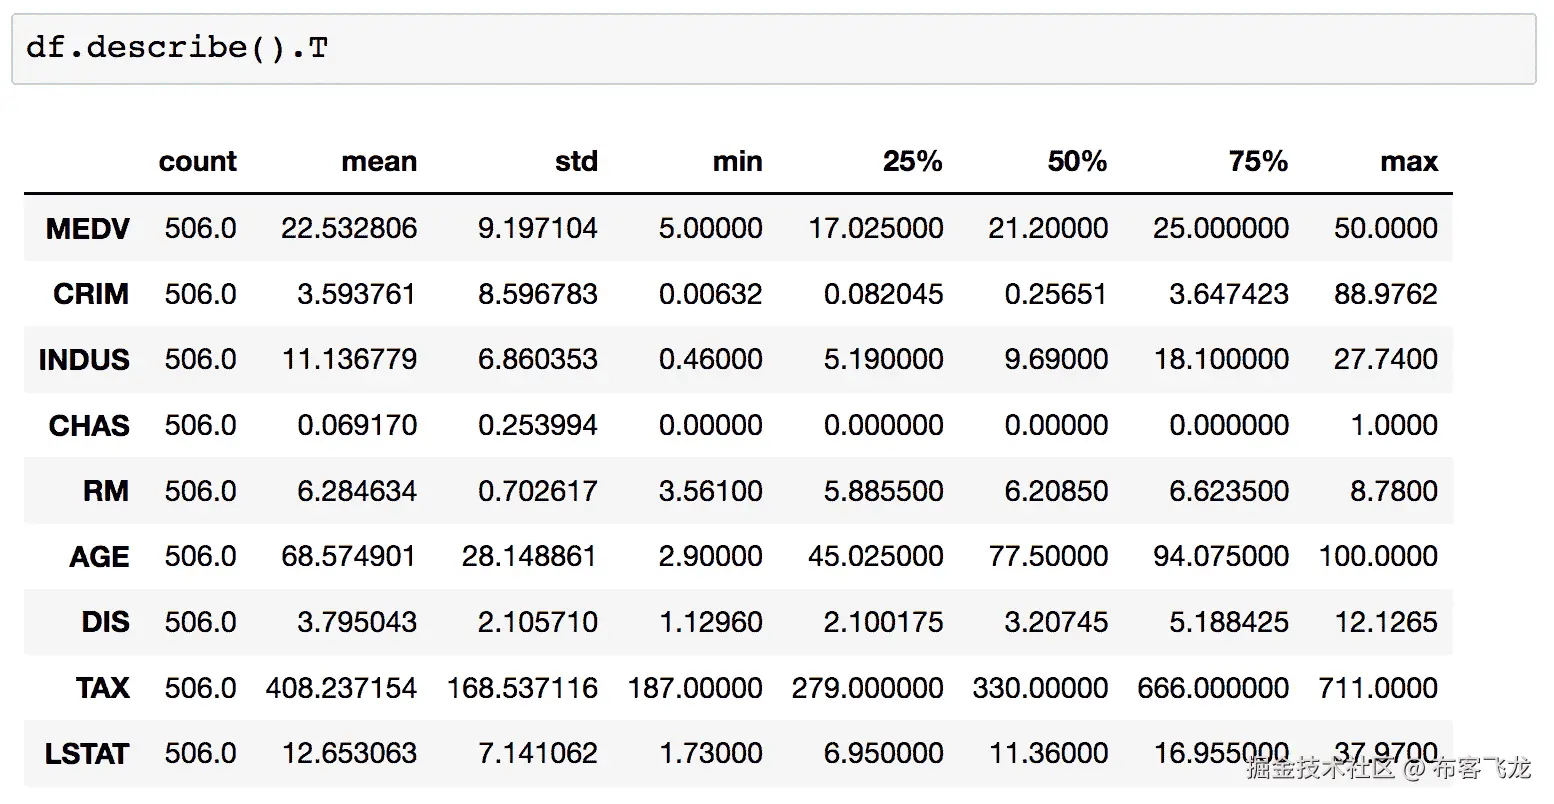Select the INDUS row label
1554x804 pixels.
84,360
